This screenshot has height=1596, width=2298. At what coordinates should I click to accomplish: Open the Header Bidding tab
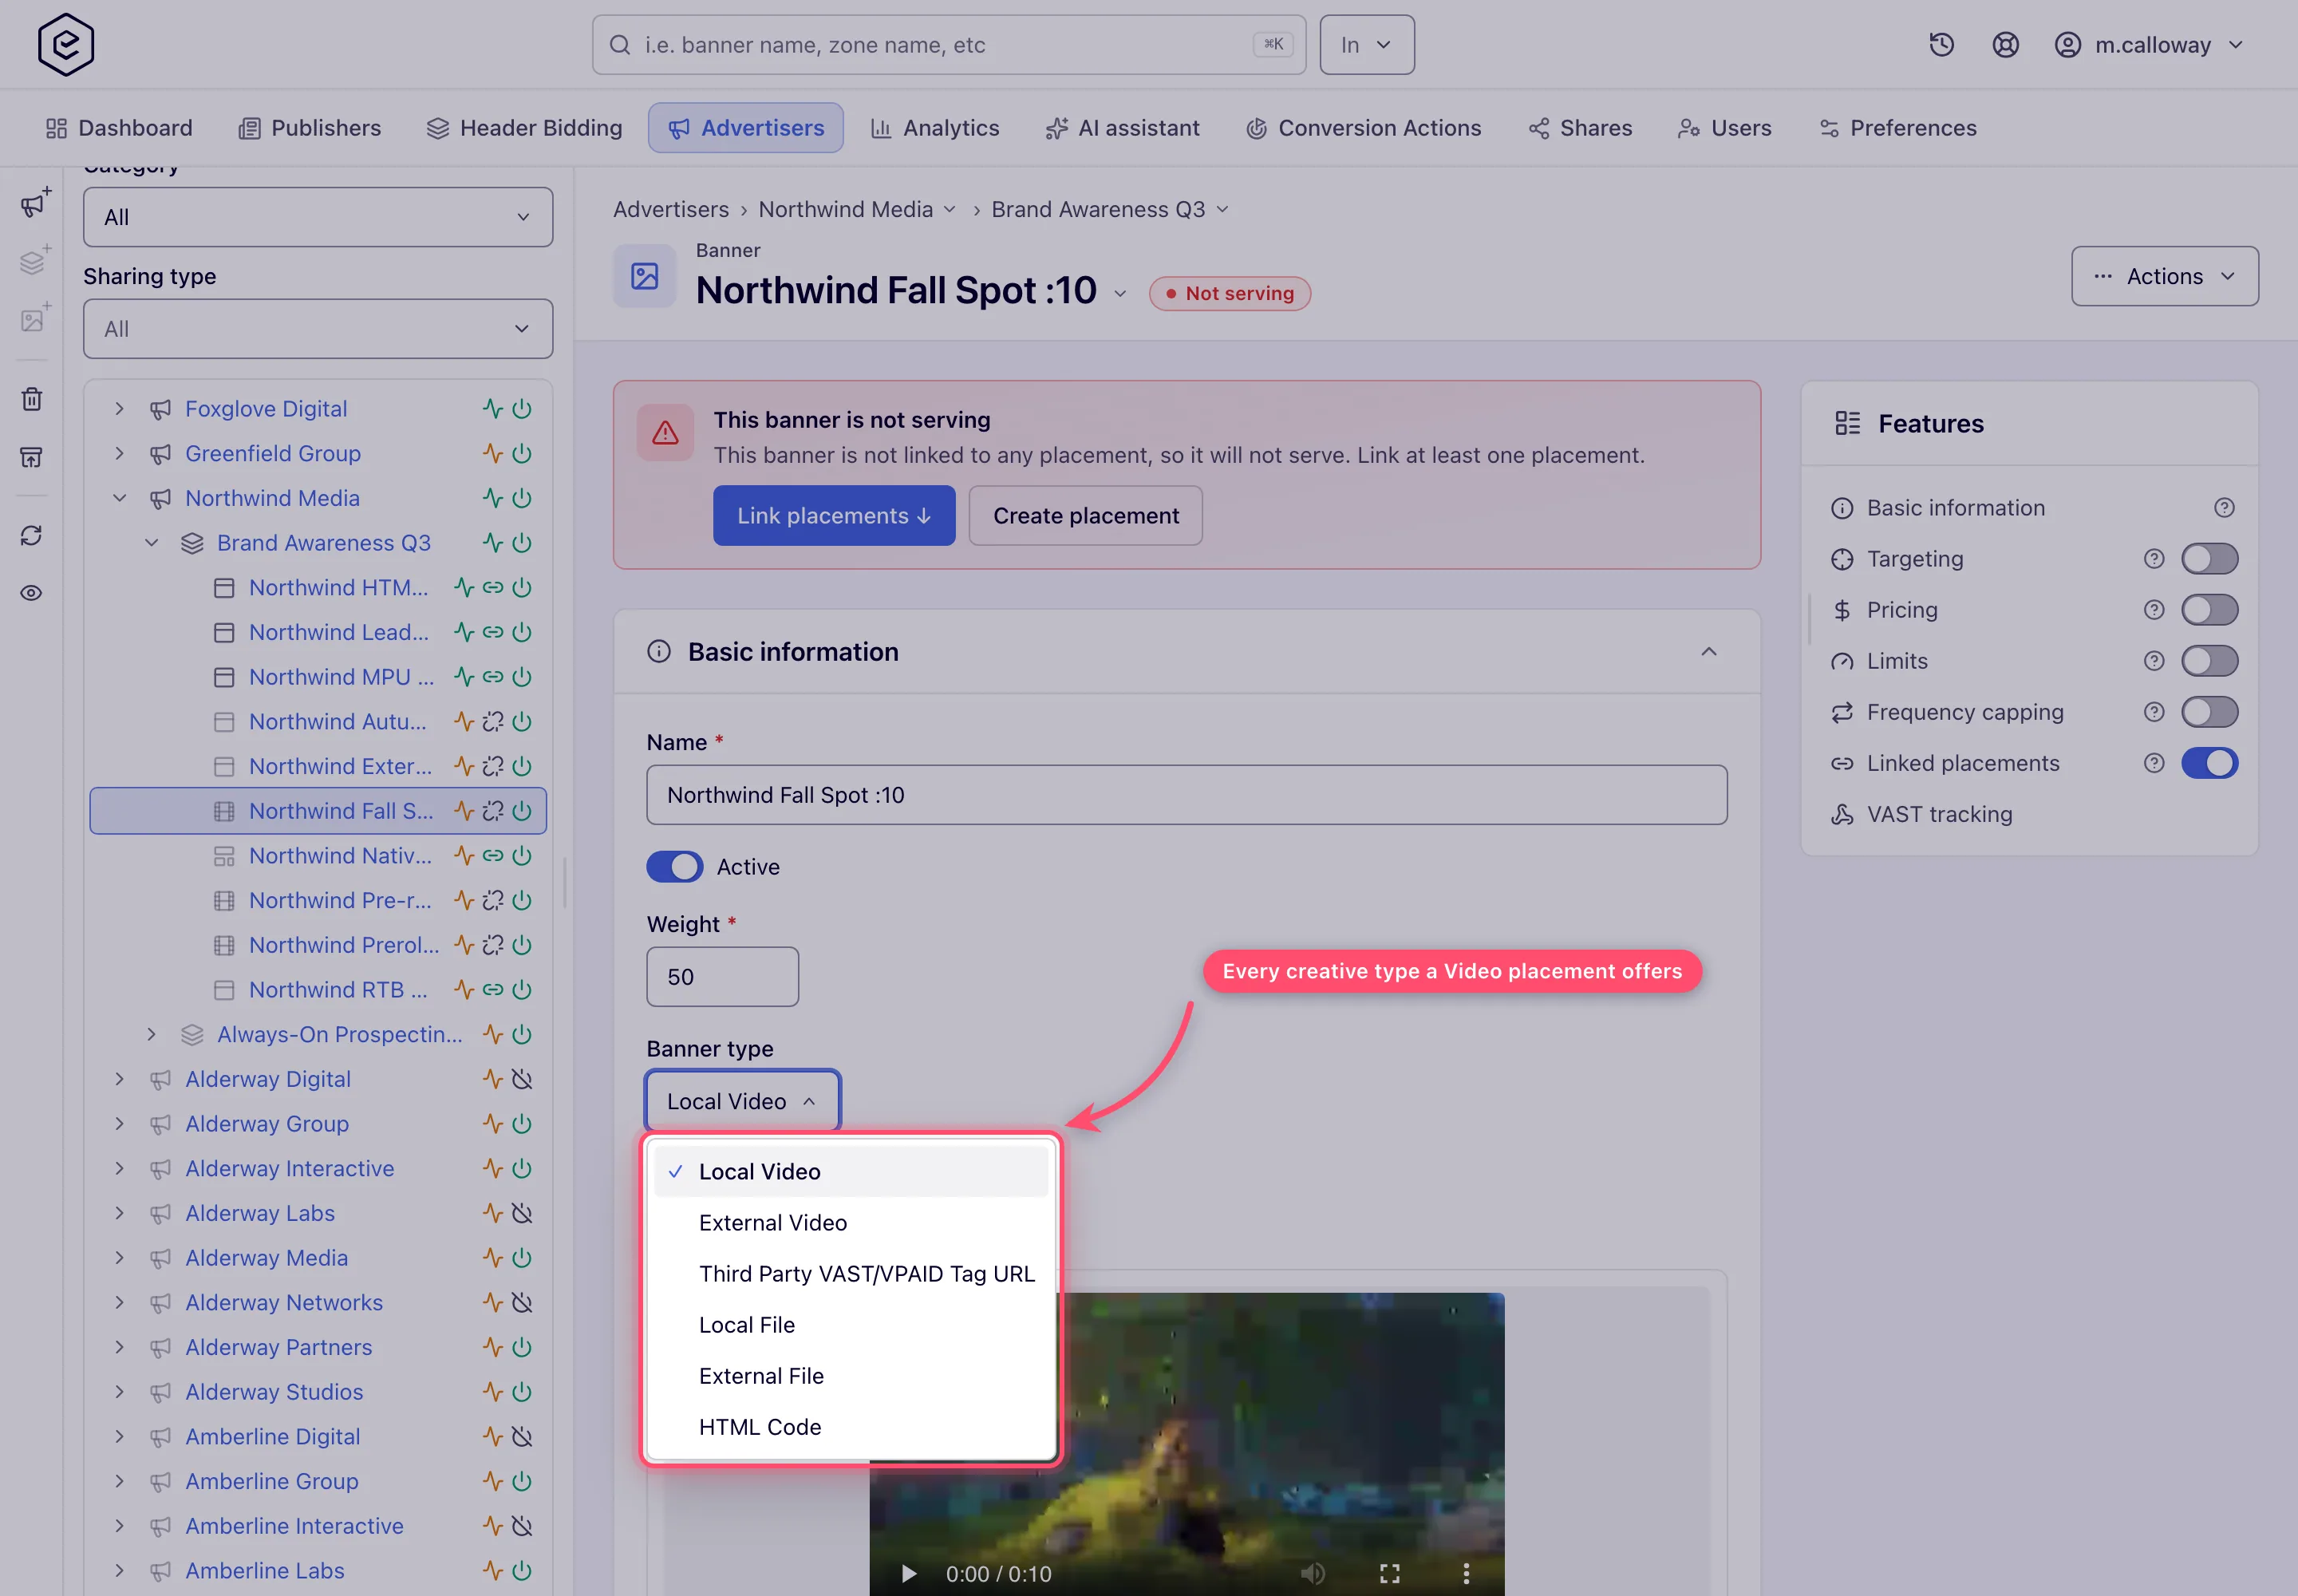(524, 128)
